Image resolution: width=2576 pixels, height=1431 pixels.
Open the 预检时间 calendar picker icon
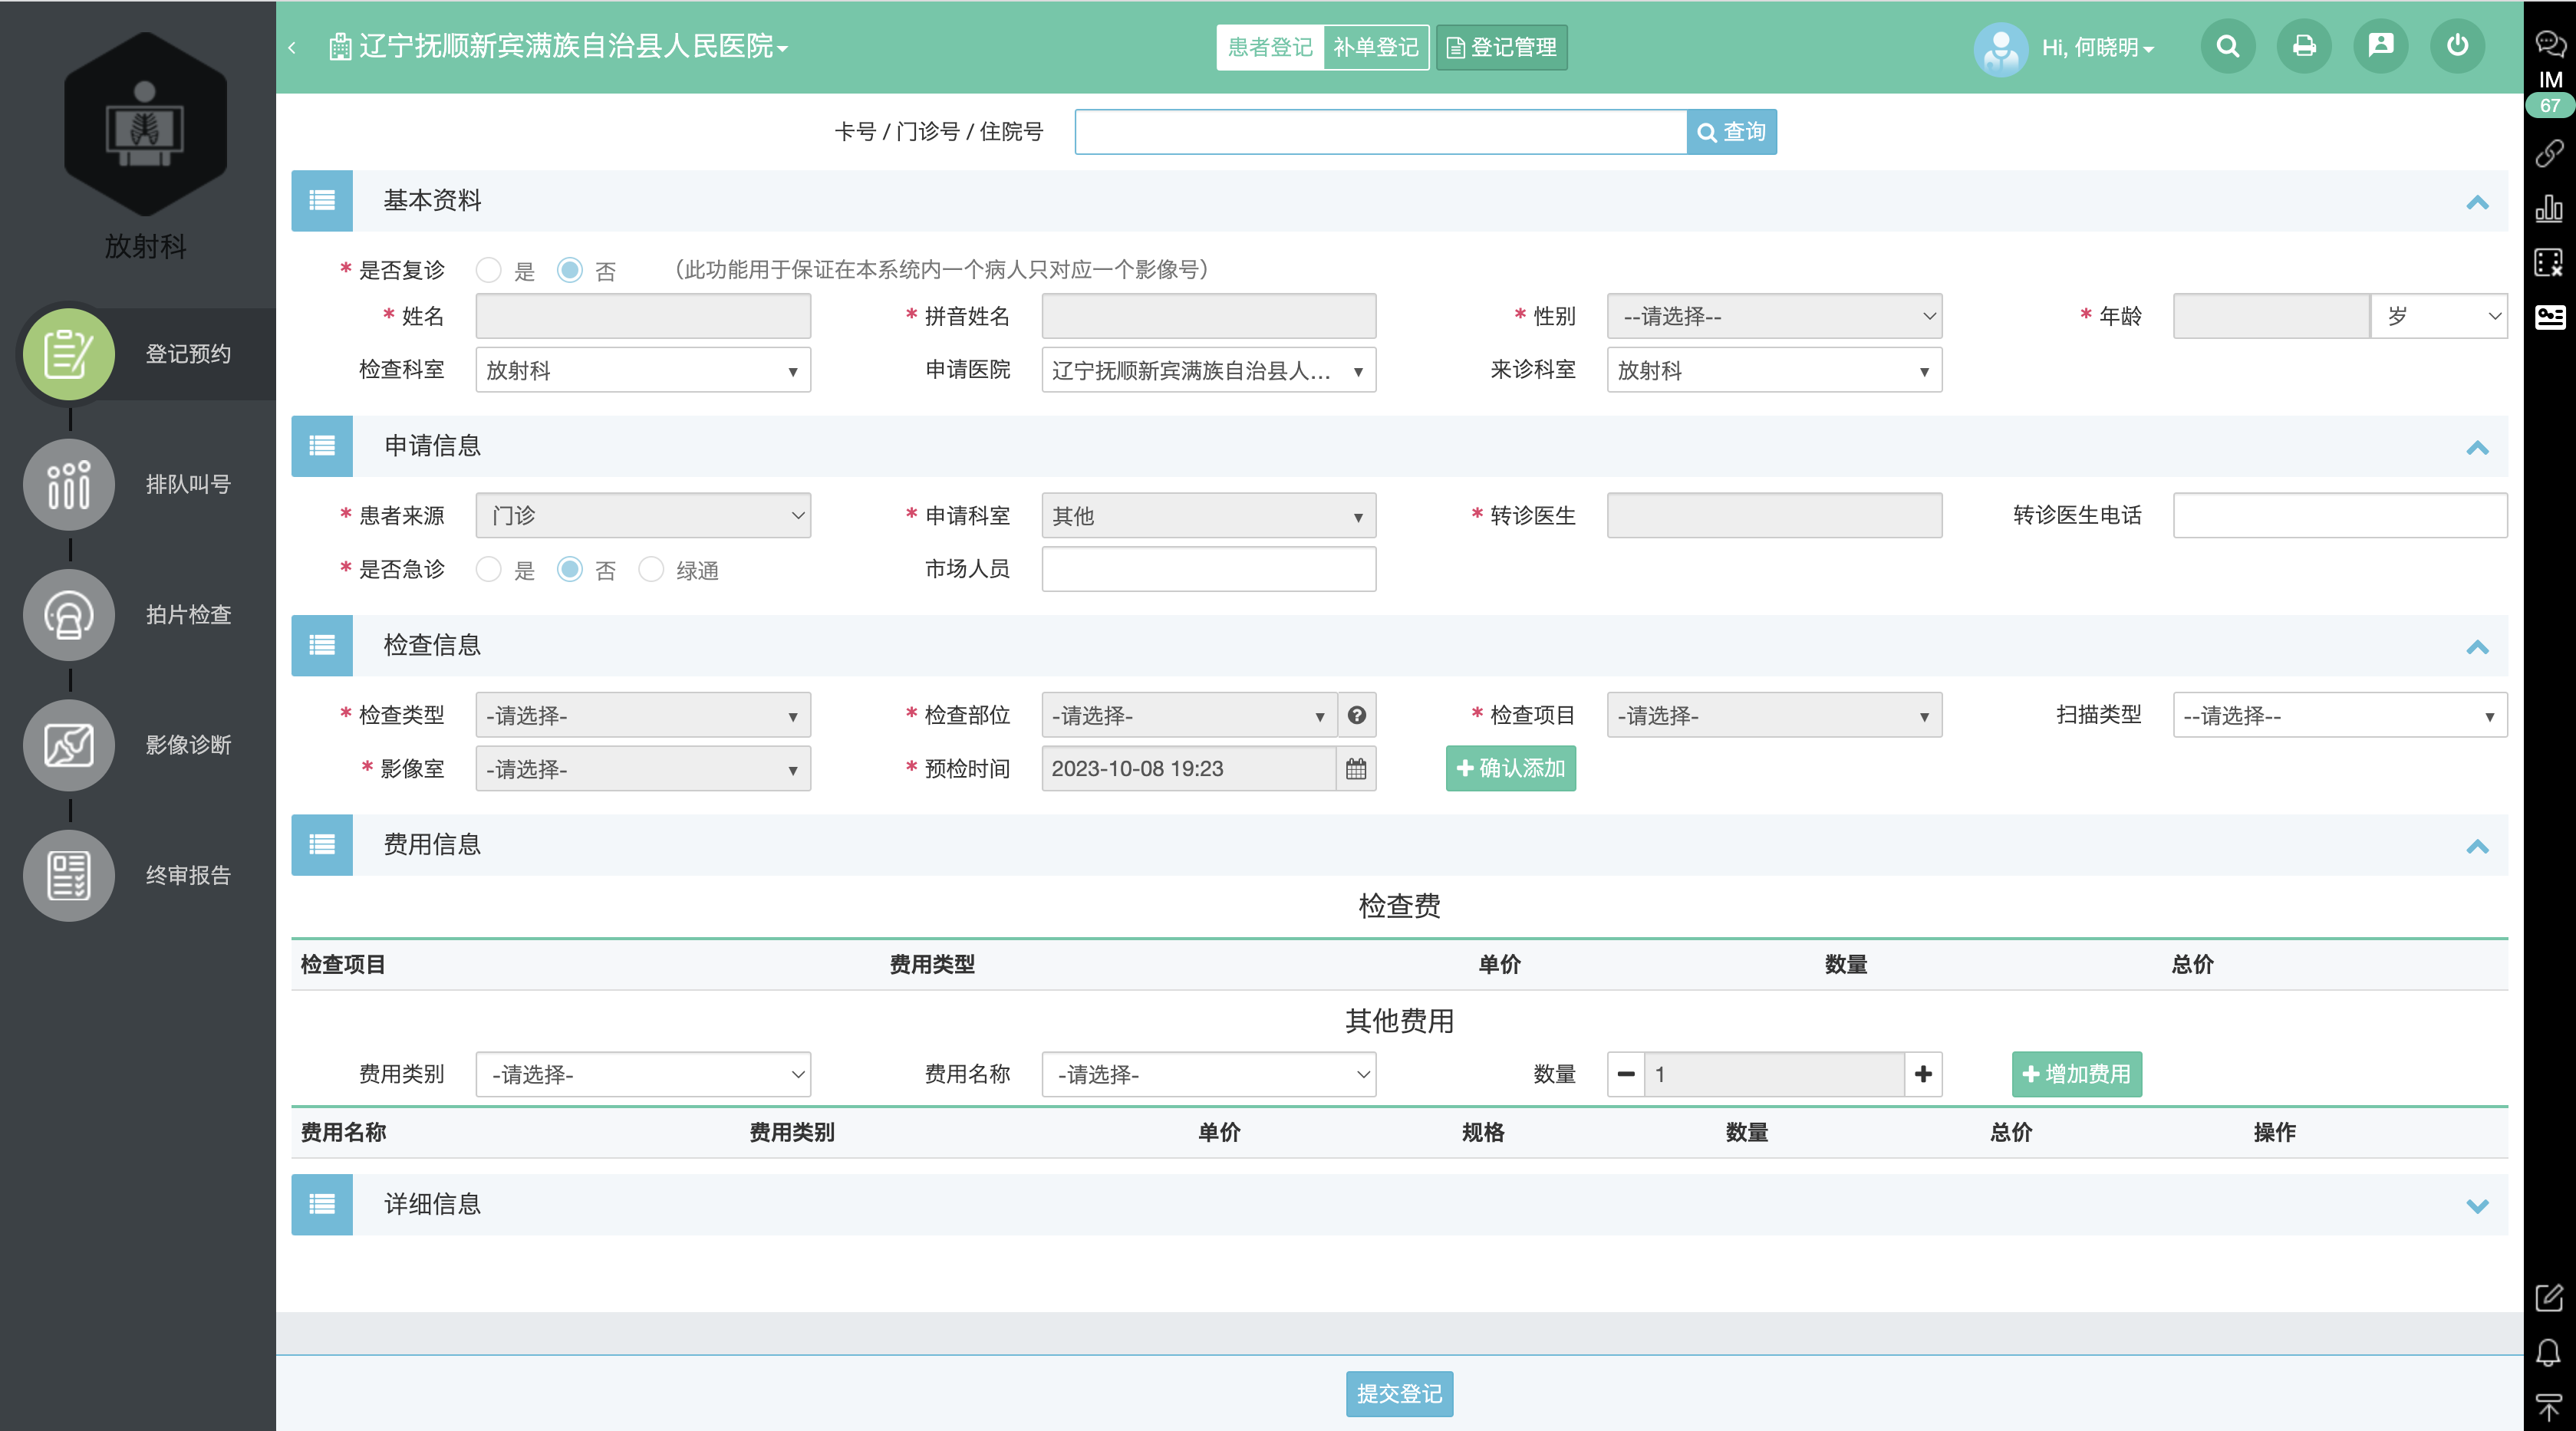(x=1356, y=769)
